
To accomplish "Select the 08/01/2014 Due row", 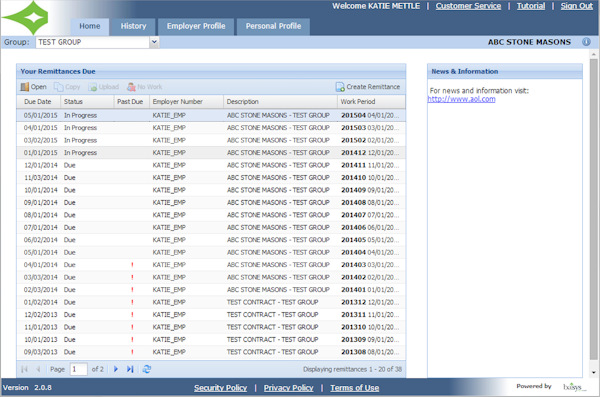I will pyautogui.click(x=211, y=215).
